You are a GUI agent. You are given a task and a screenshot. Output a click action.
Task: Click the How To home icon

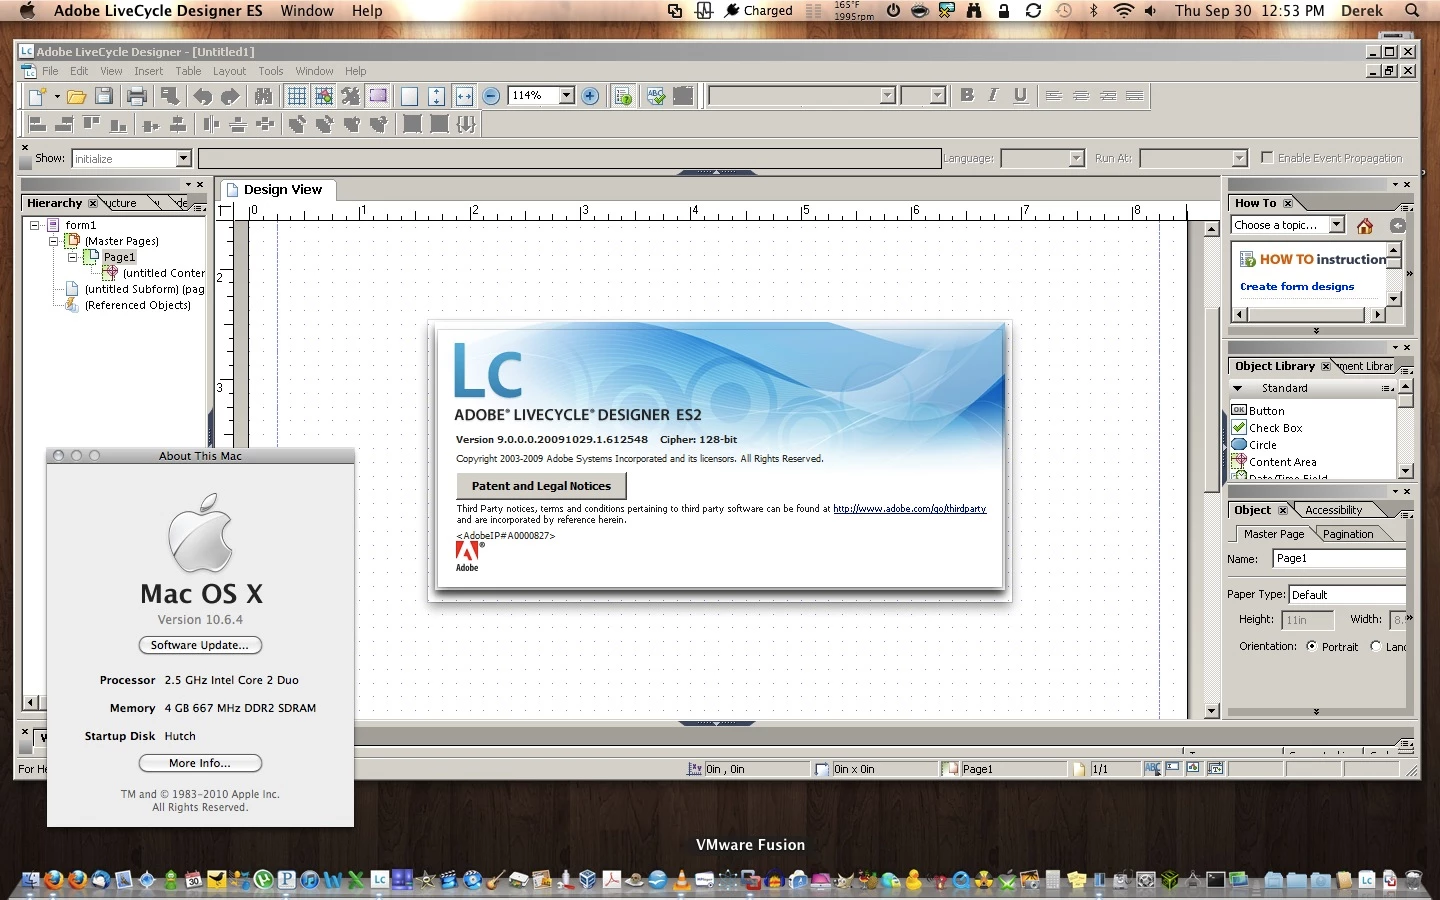pyautogui.click(x=1365, y=226)
